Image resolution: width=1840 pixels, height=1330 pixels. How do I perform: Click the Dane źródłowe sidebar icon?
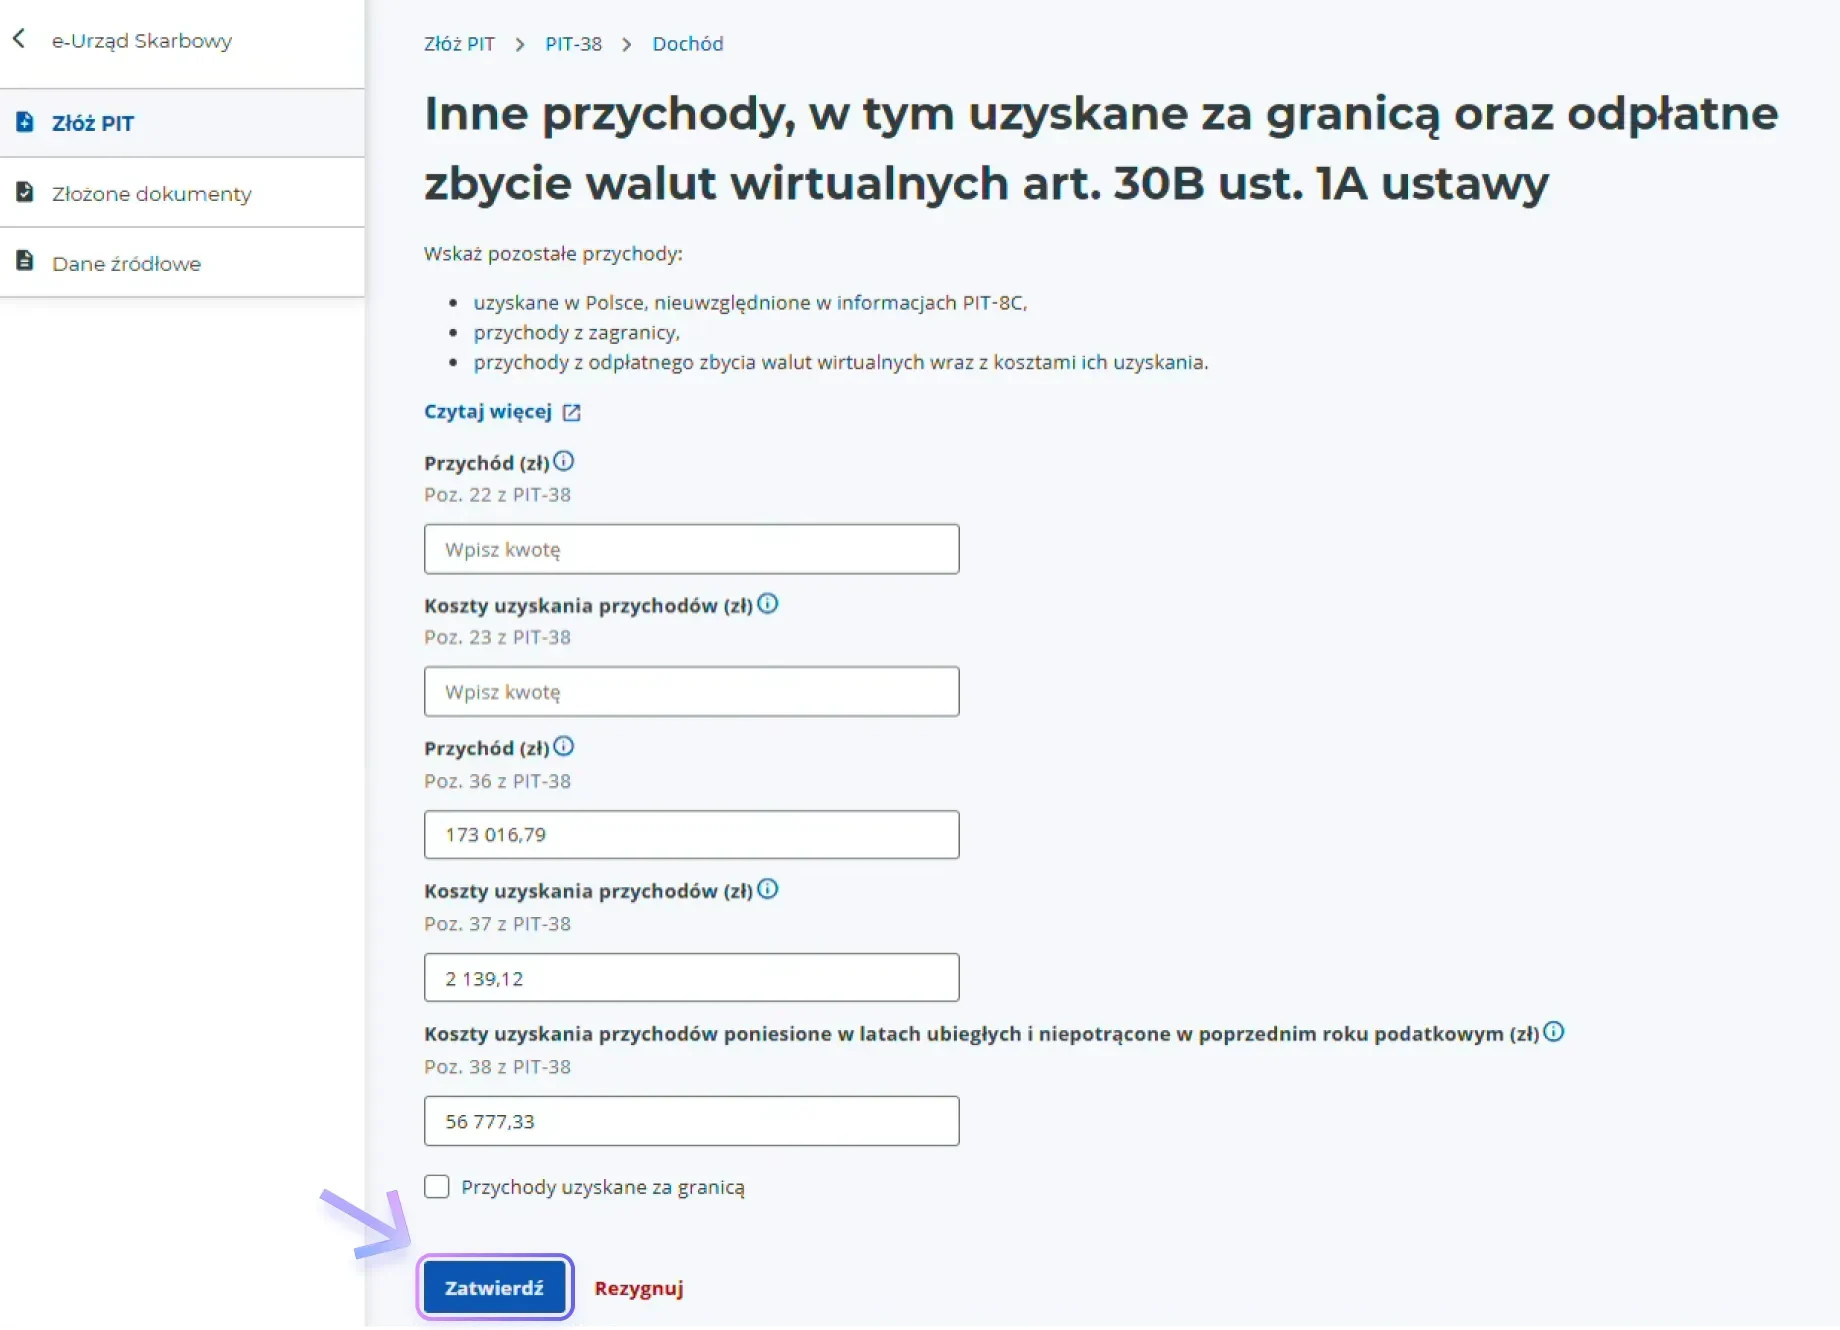point(25,262)
